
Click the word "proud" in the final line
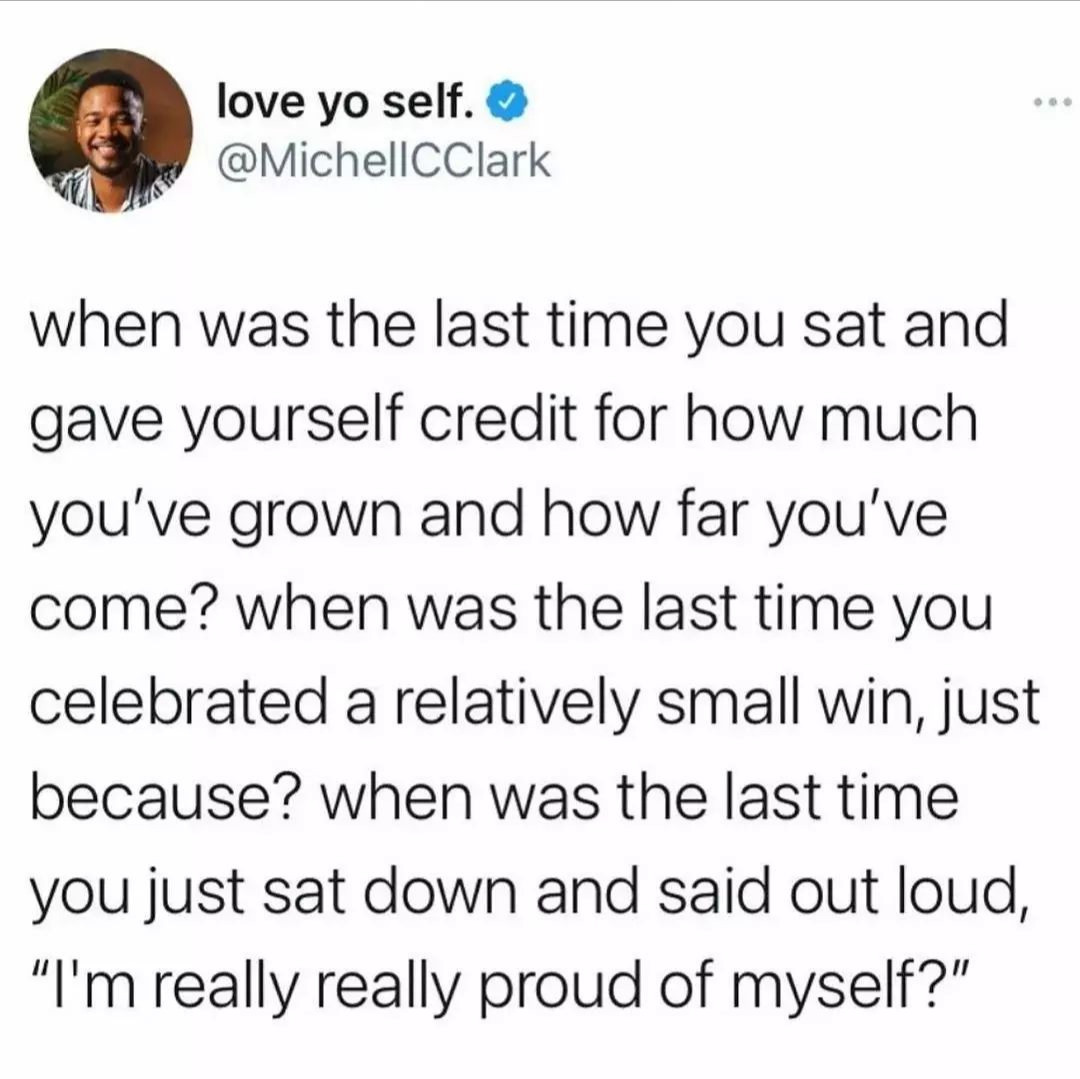pyautogui.click(x=567, y=983)
